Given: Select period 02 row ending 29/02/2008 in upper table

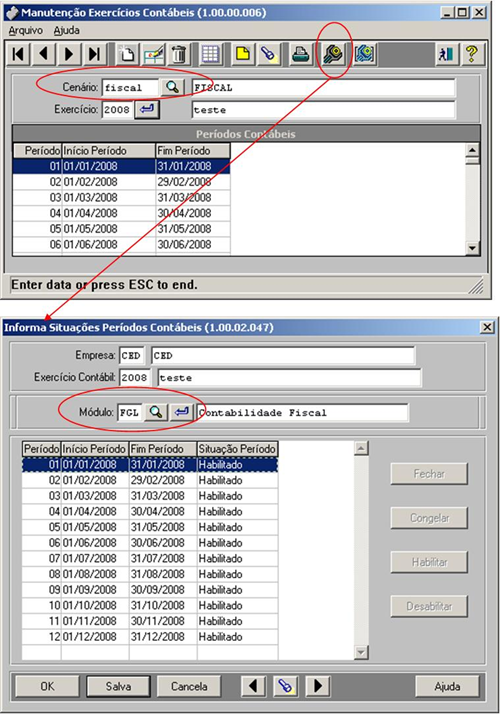Looking at the screenshot, I should [122, 182].
